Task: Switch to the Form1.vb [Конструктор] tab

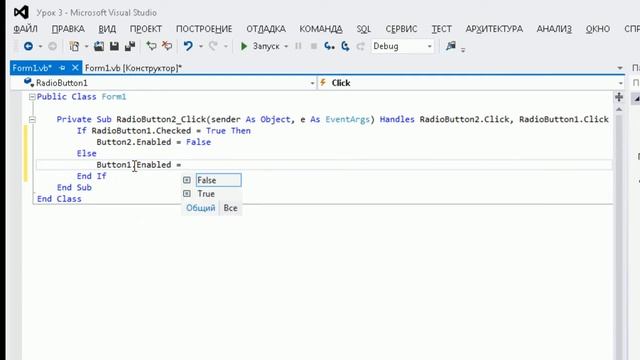Action: coord(133,68)
